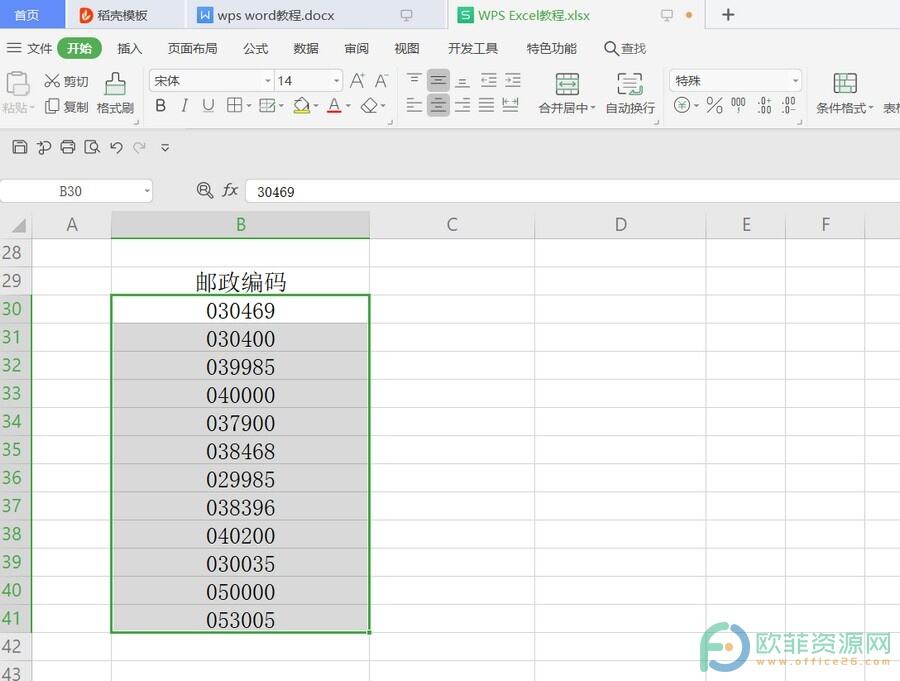
Task: Toggle Underline formatting
Action: pos(208,106)
